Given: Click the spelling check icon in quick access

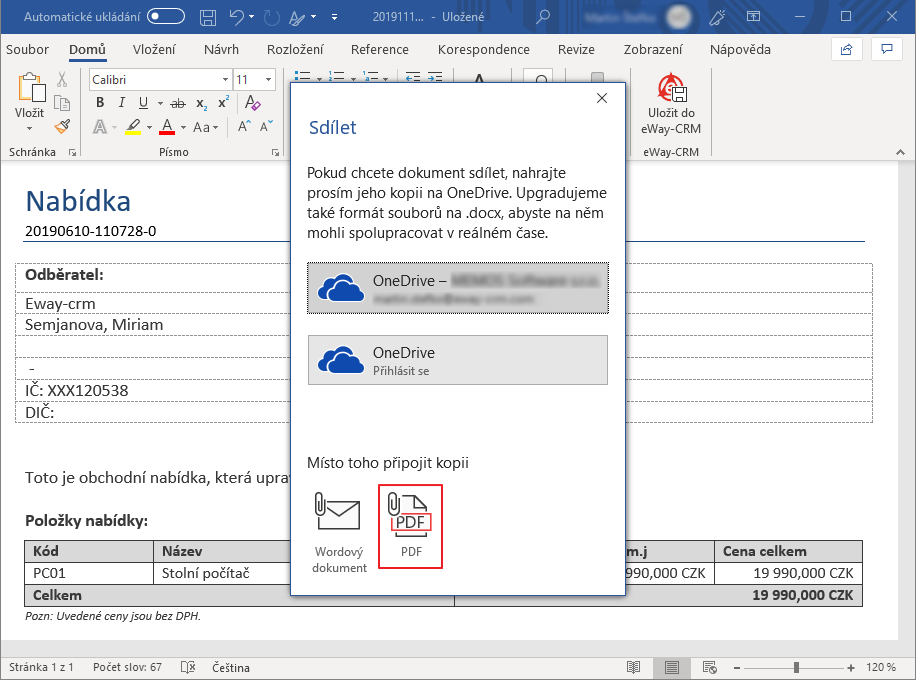Looking at the screenshot, I should click(298, 18).
